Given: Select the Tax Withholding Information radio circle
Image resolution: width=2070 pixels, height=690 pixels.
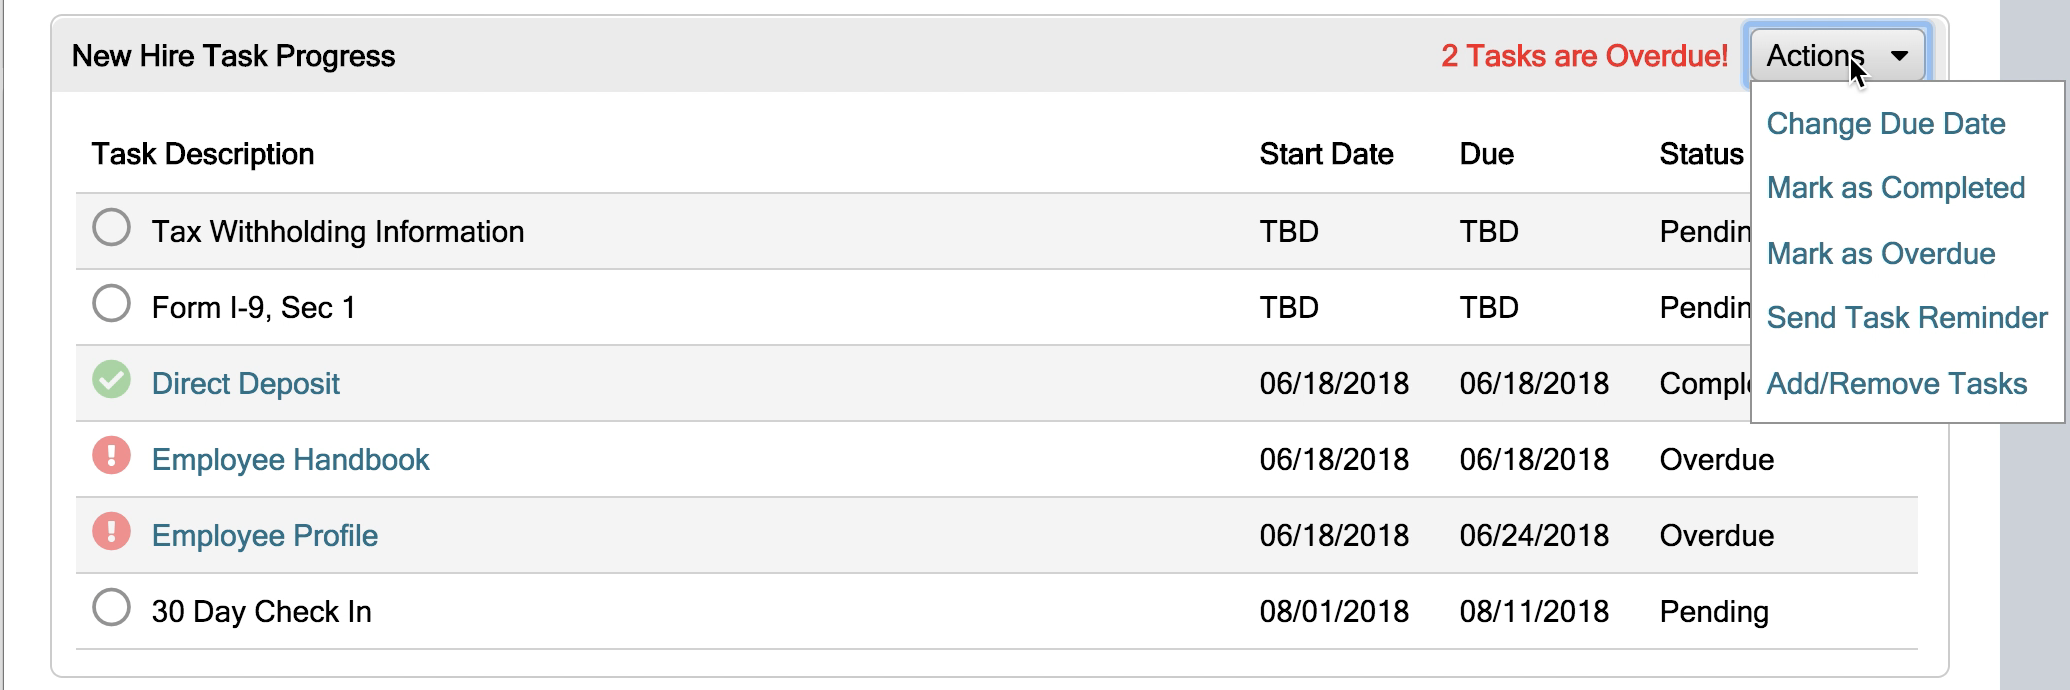Looking at the screenshot, I should click(111, 228).
